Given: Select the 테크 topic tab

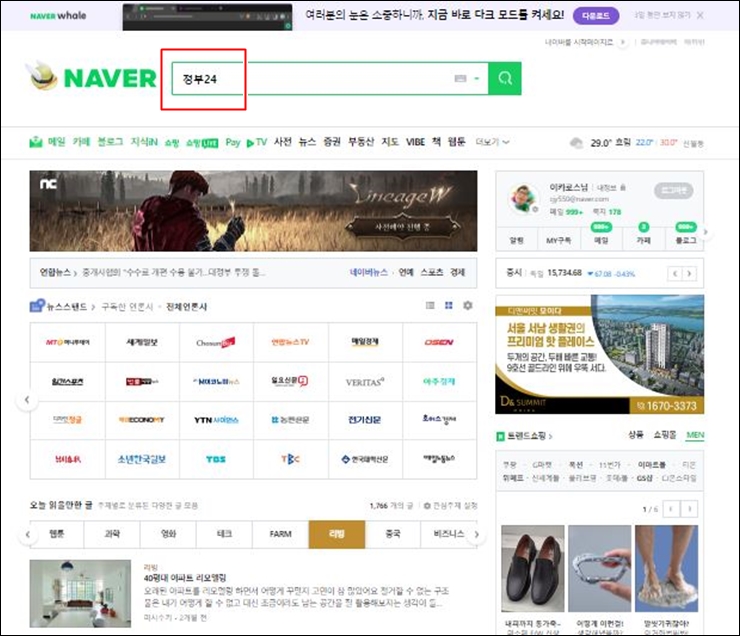Looking at the screenshot, I should pyautogui.click(x=224, y=534).
